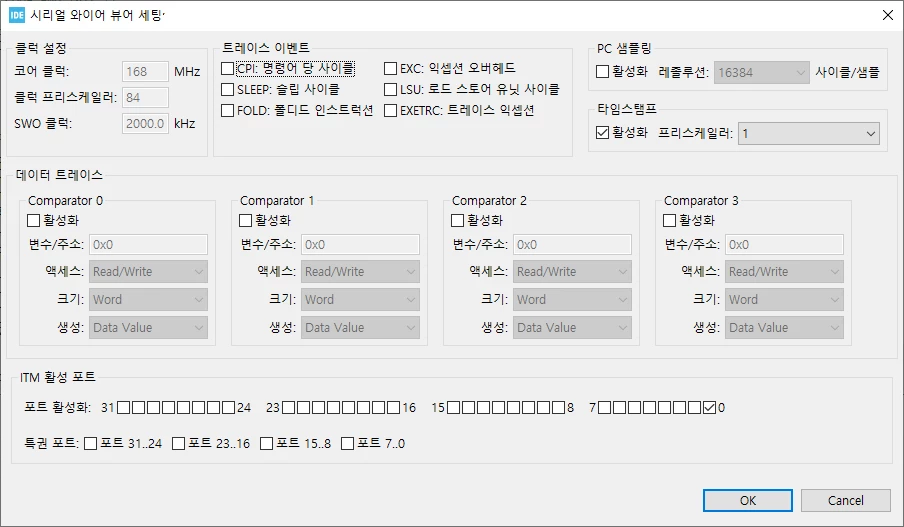Enable the LSU load store unit cycles checkbox
This screenshot has height=527, width=904.
tap(391, 89)
